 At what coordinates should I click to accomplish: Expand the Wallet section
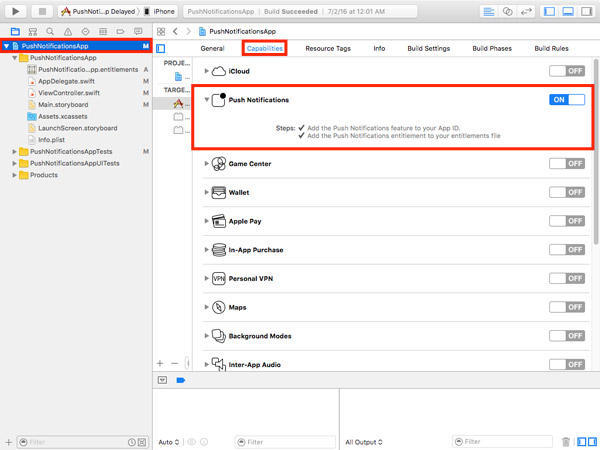206,192
